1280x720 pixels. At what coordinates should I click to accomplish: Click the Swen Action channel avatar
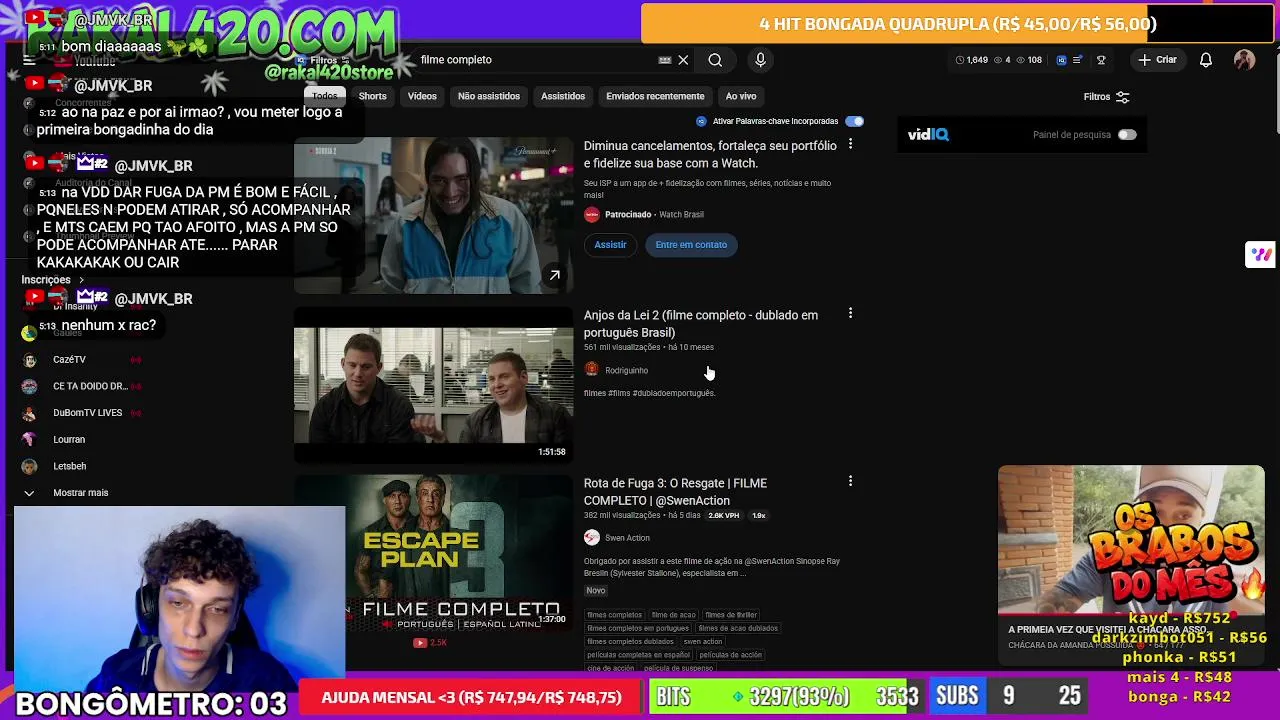tap(592, 538)
